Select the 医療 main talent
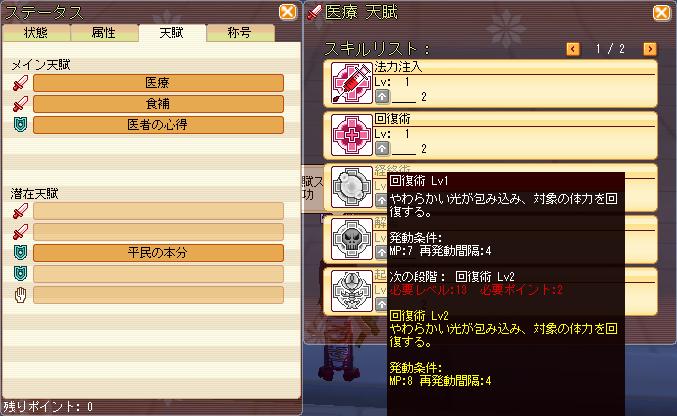 click(158, 83)
